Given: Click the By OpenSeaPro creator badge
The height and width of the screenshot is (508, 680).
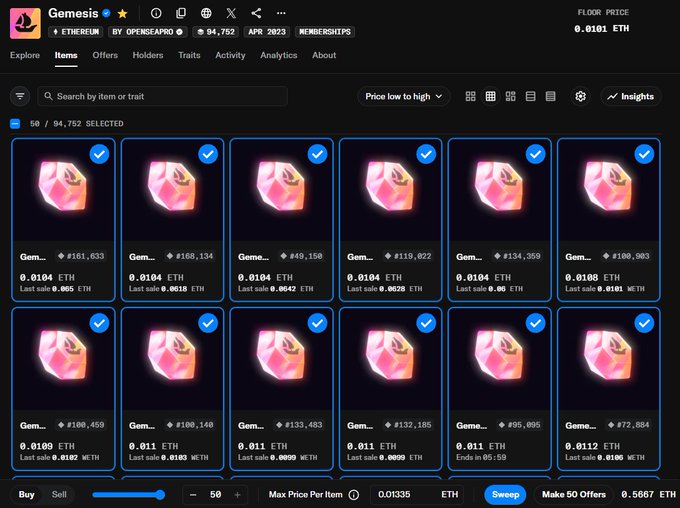Looking at the screenshot, I should [x=147, y=32].
